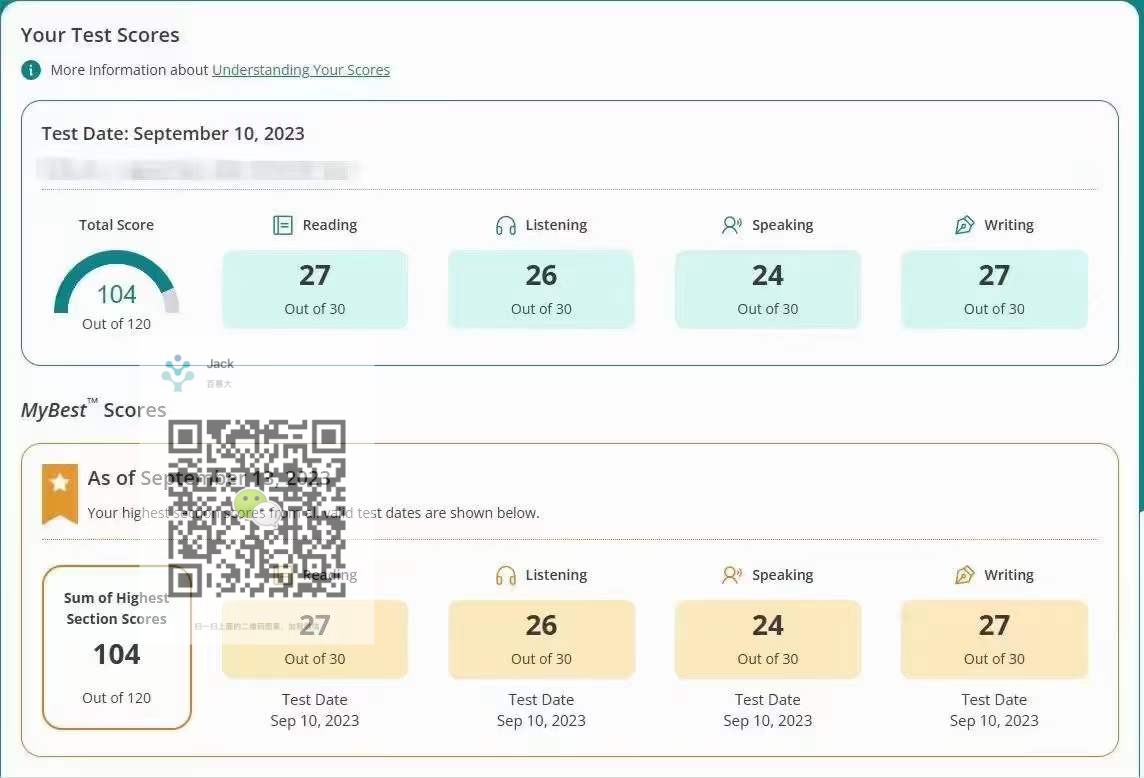Click Sep 10, 2023 date under MyBest Speaking
The image size is (1144, 778).
coord(768,721)
